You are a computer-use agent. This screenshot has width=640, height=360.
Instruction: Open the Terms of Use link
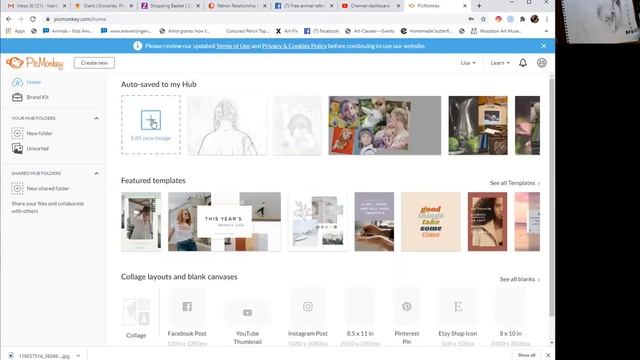pyautogui.click(x=233, y=46)
